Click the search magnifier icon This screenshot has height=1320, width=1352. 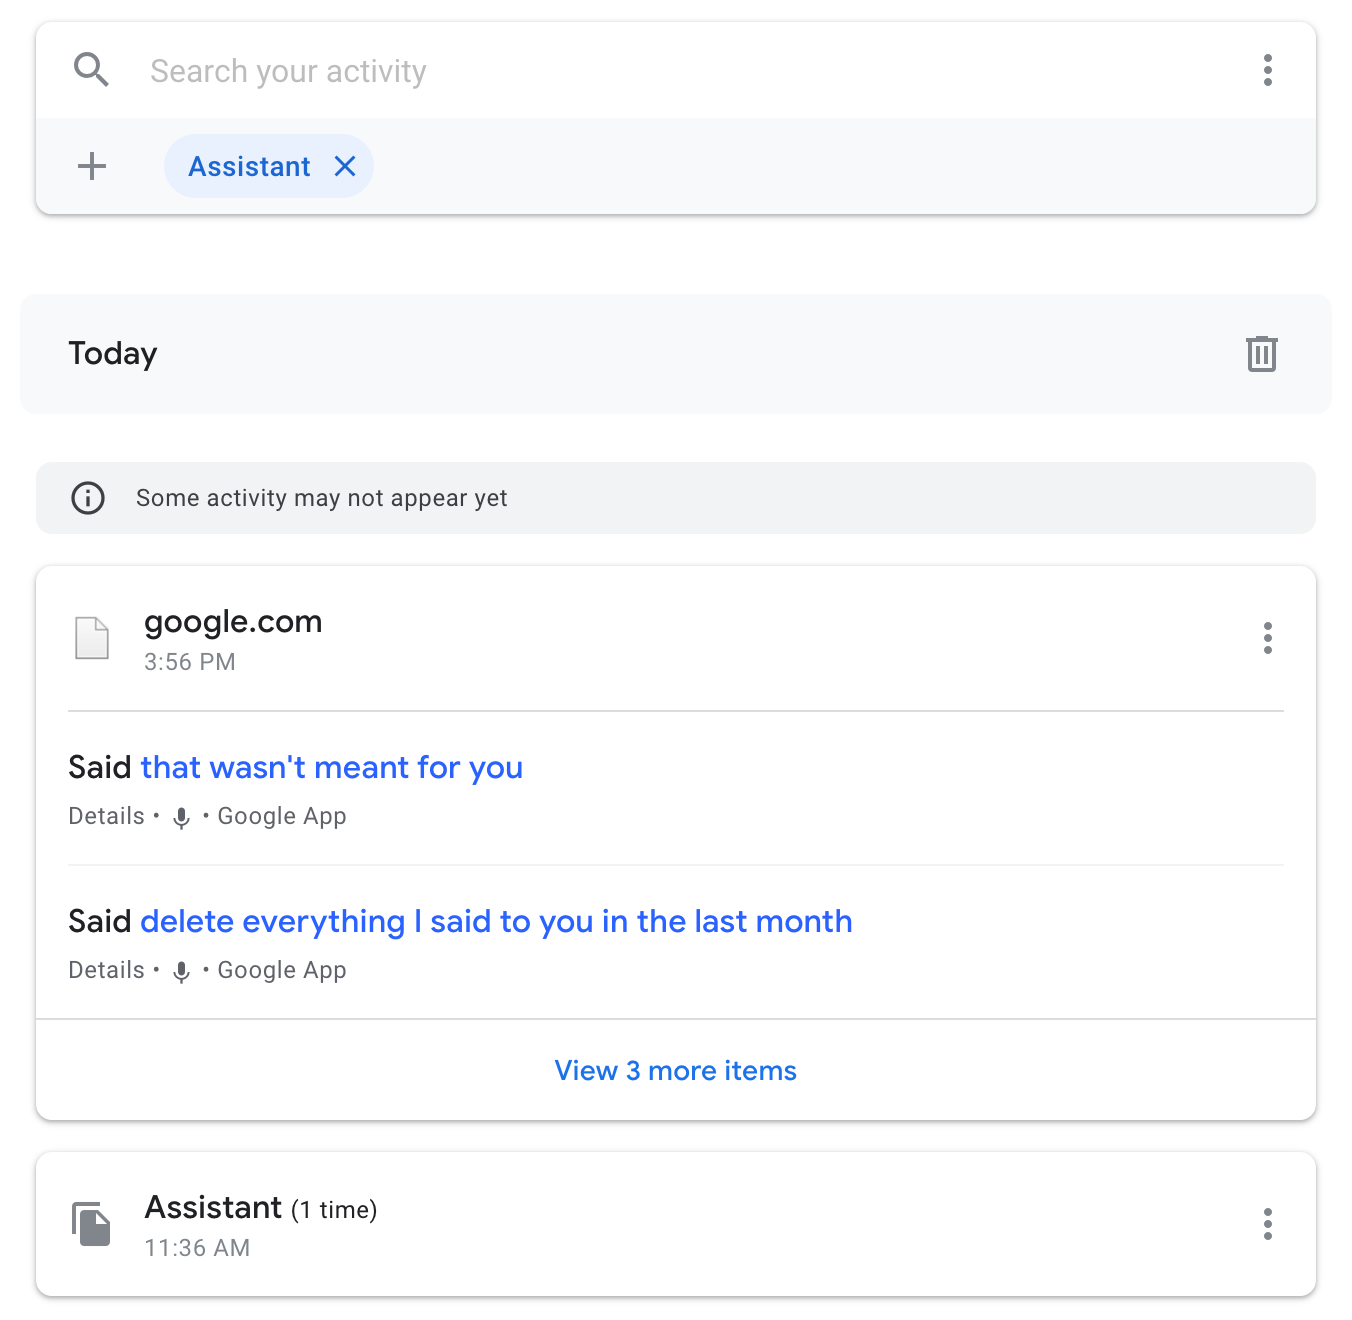[91, 70]
